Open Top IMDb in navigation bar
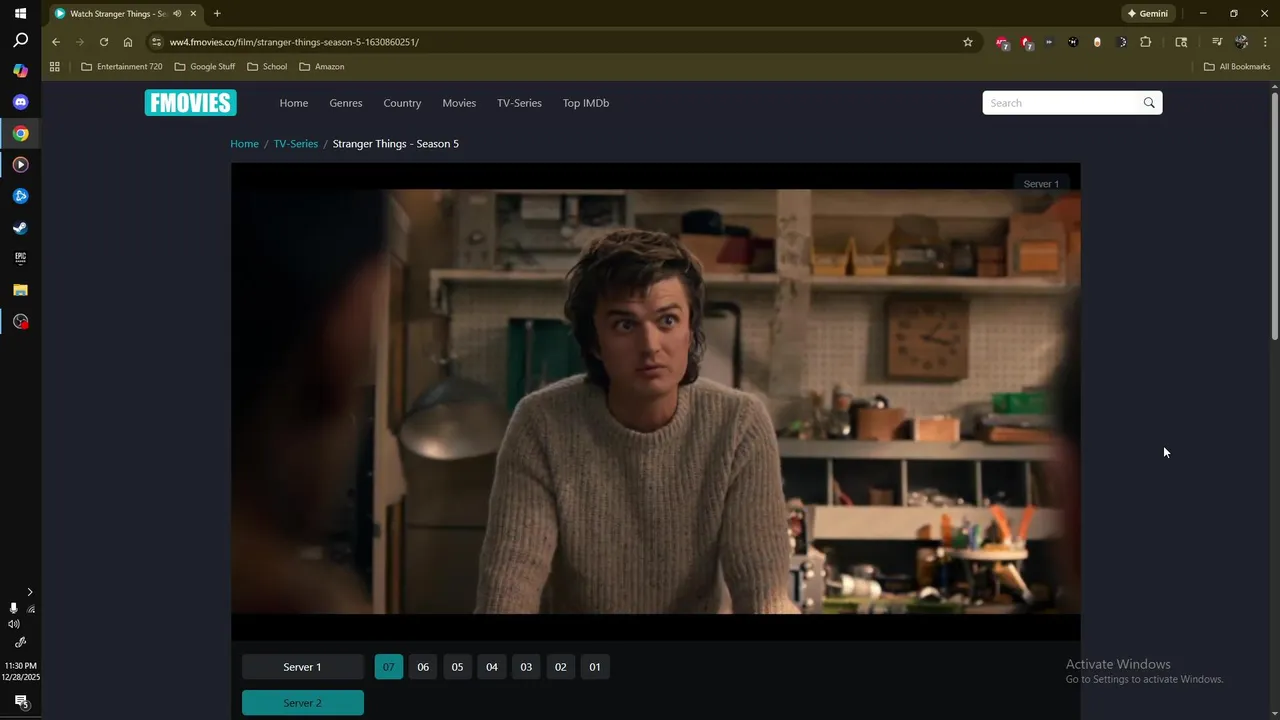Viewport: 1280px width, 720px height. click(586, 103)
